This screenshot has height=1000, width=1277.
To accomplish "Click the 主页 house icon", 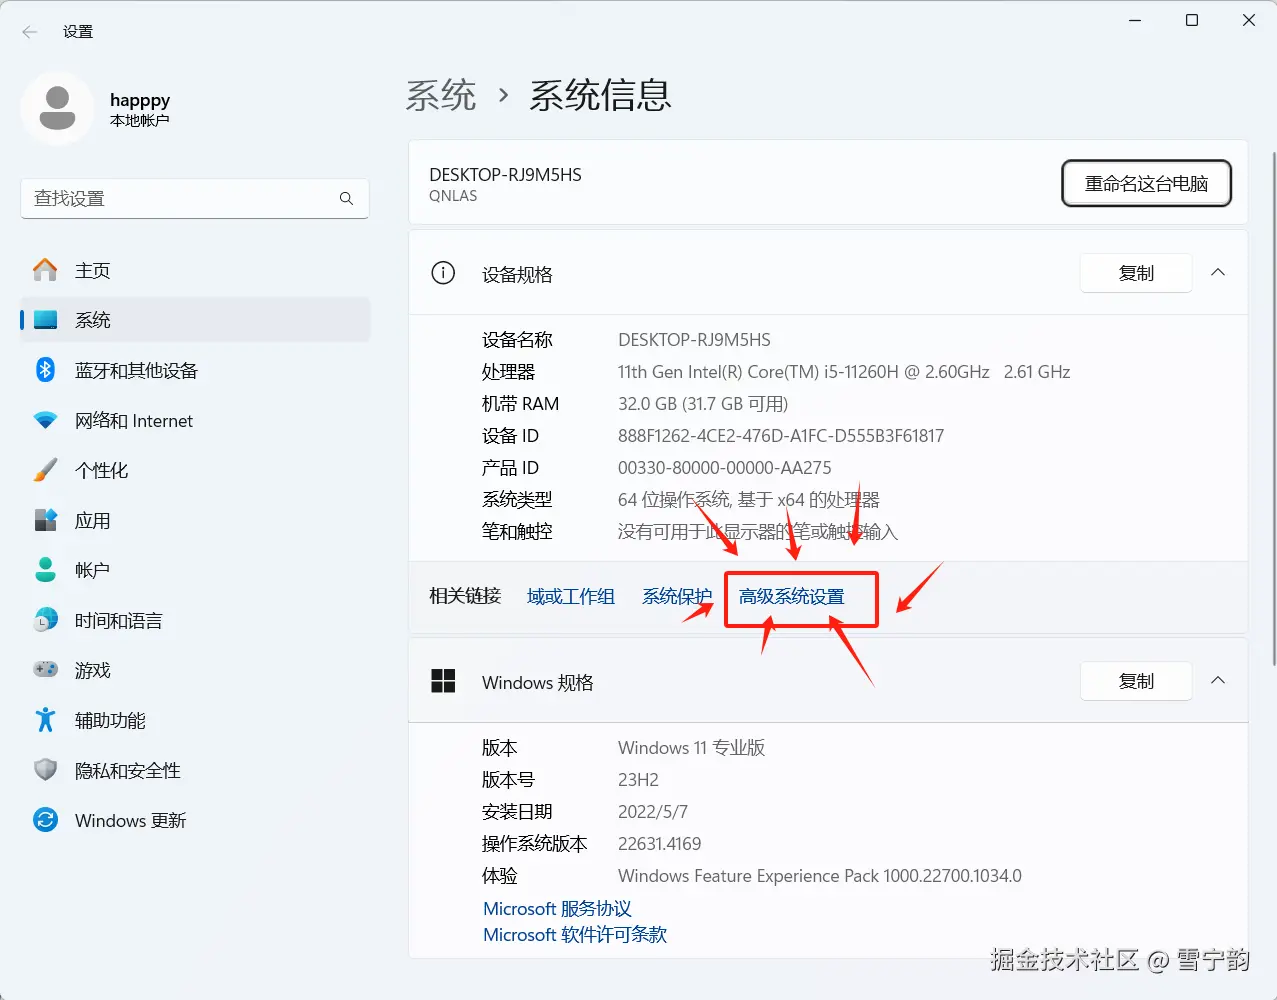I will coord(45,270).
